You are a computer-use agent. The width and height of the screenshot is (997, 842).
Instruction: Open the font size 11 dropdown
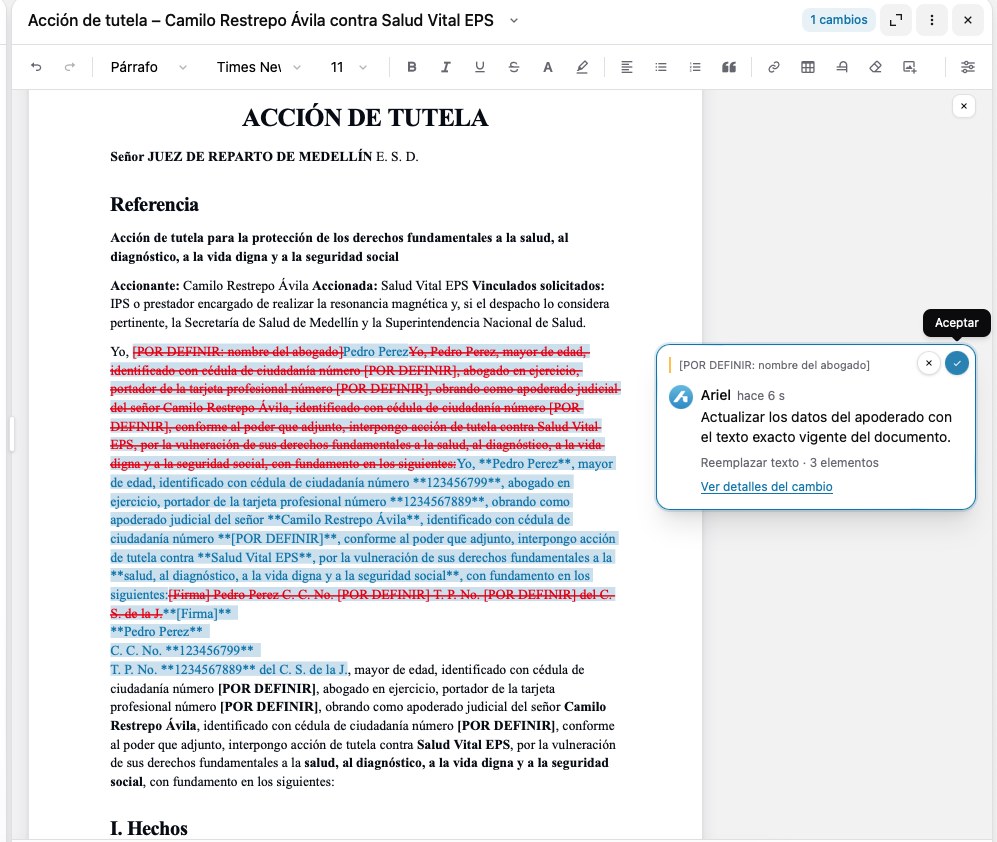(348, 67)
